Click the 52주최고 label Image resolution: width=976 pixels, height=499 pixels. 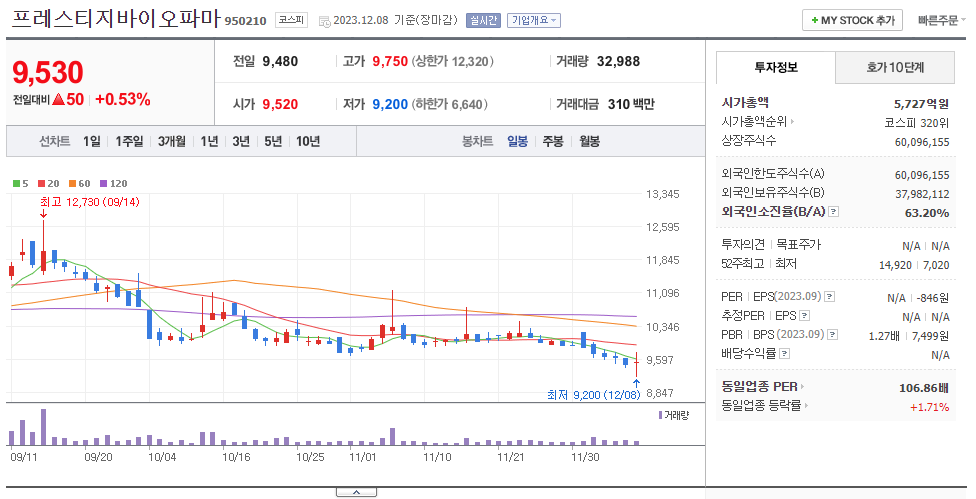pos(743,264)
